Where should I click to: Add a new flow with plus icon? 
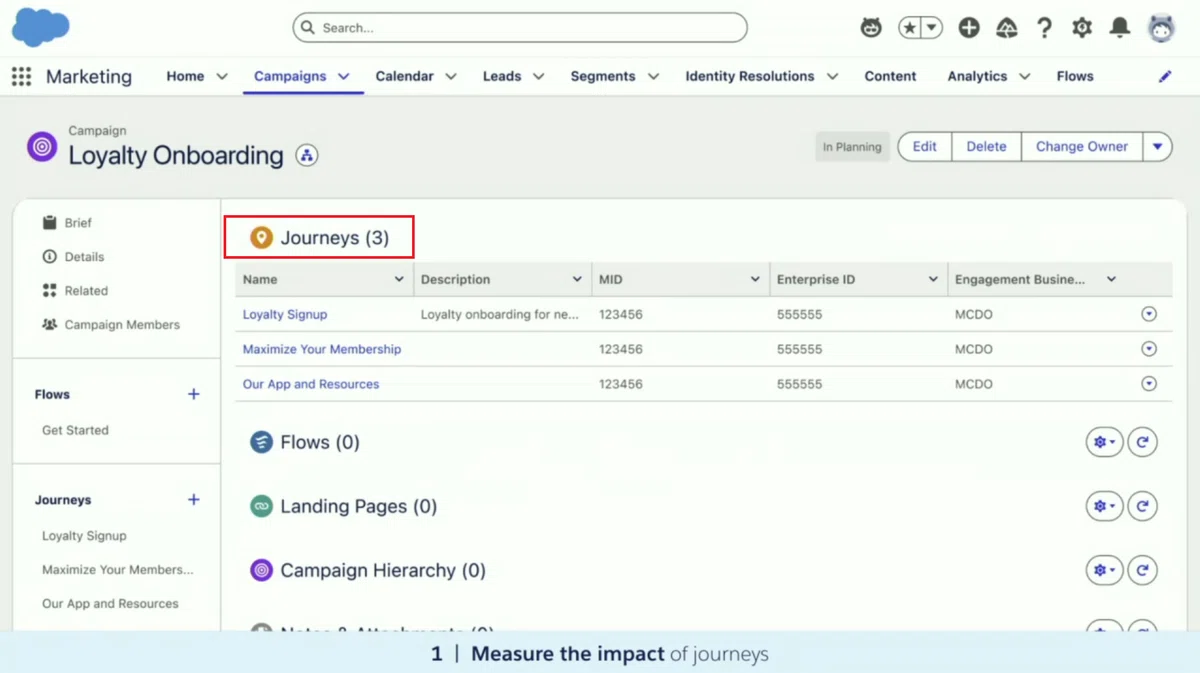(194, 394)
